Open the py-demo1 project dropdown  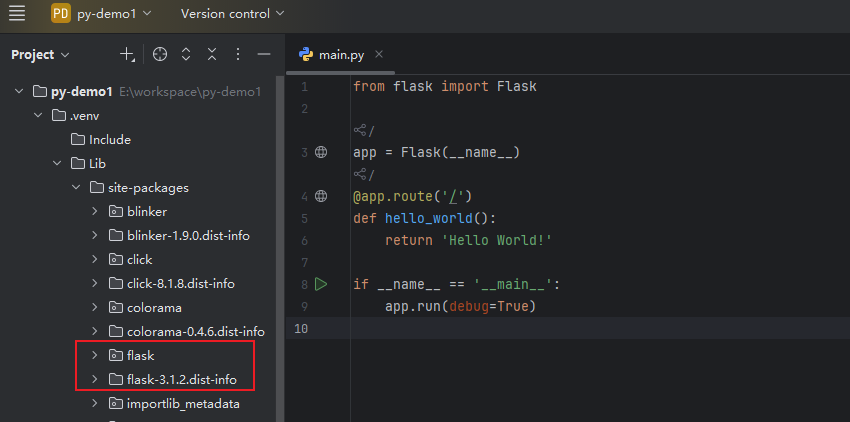coord(101,14)
